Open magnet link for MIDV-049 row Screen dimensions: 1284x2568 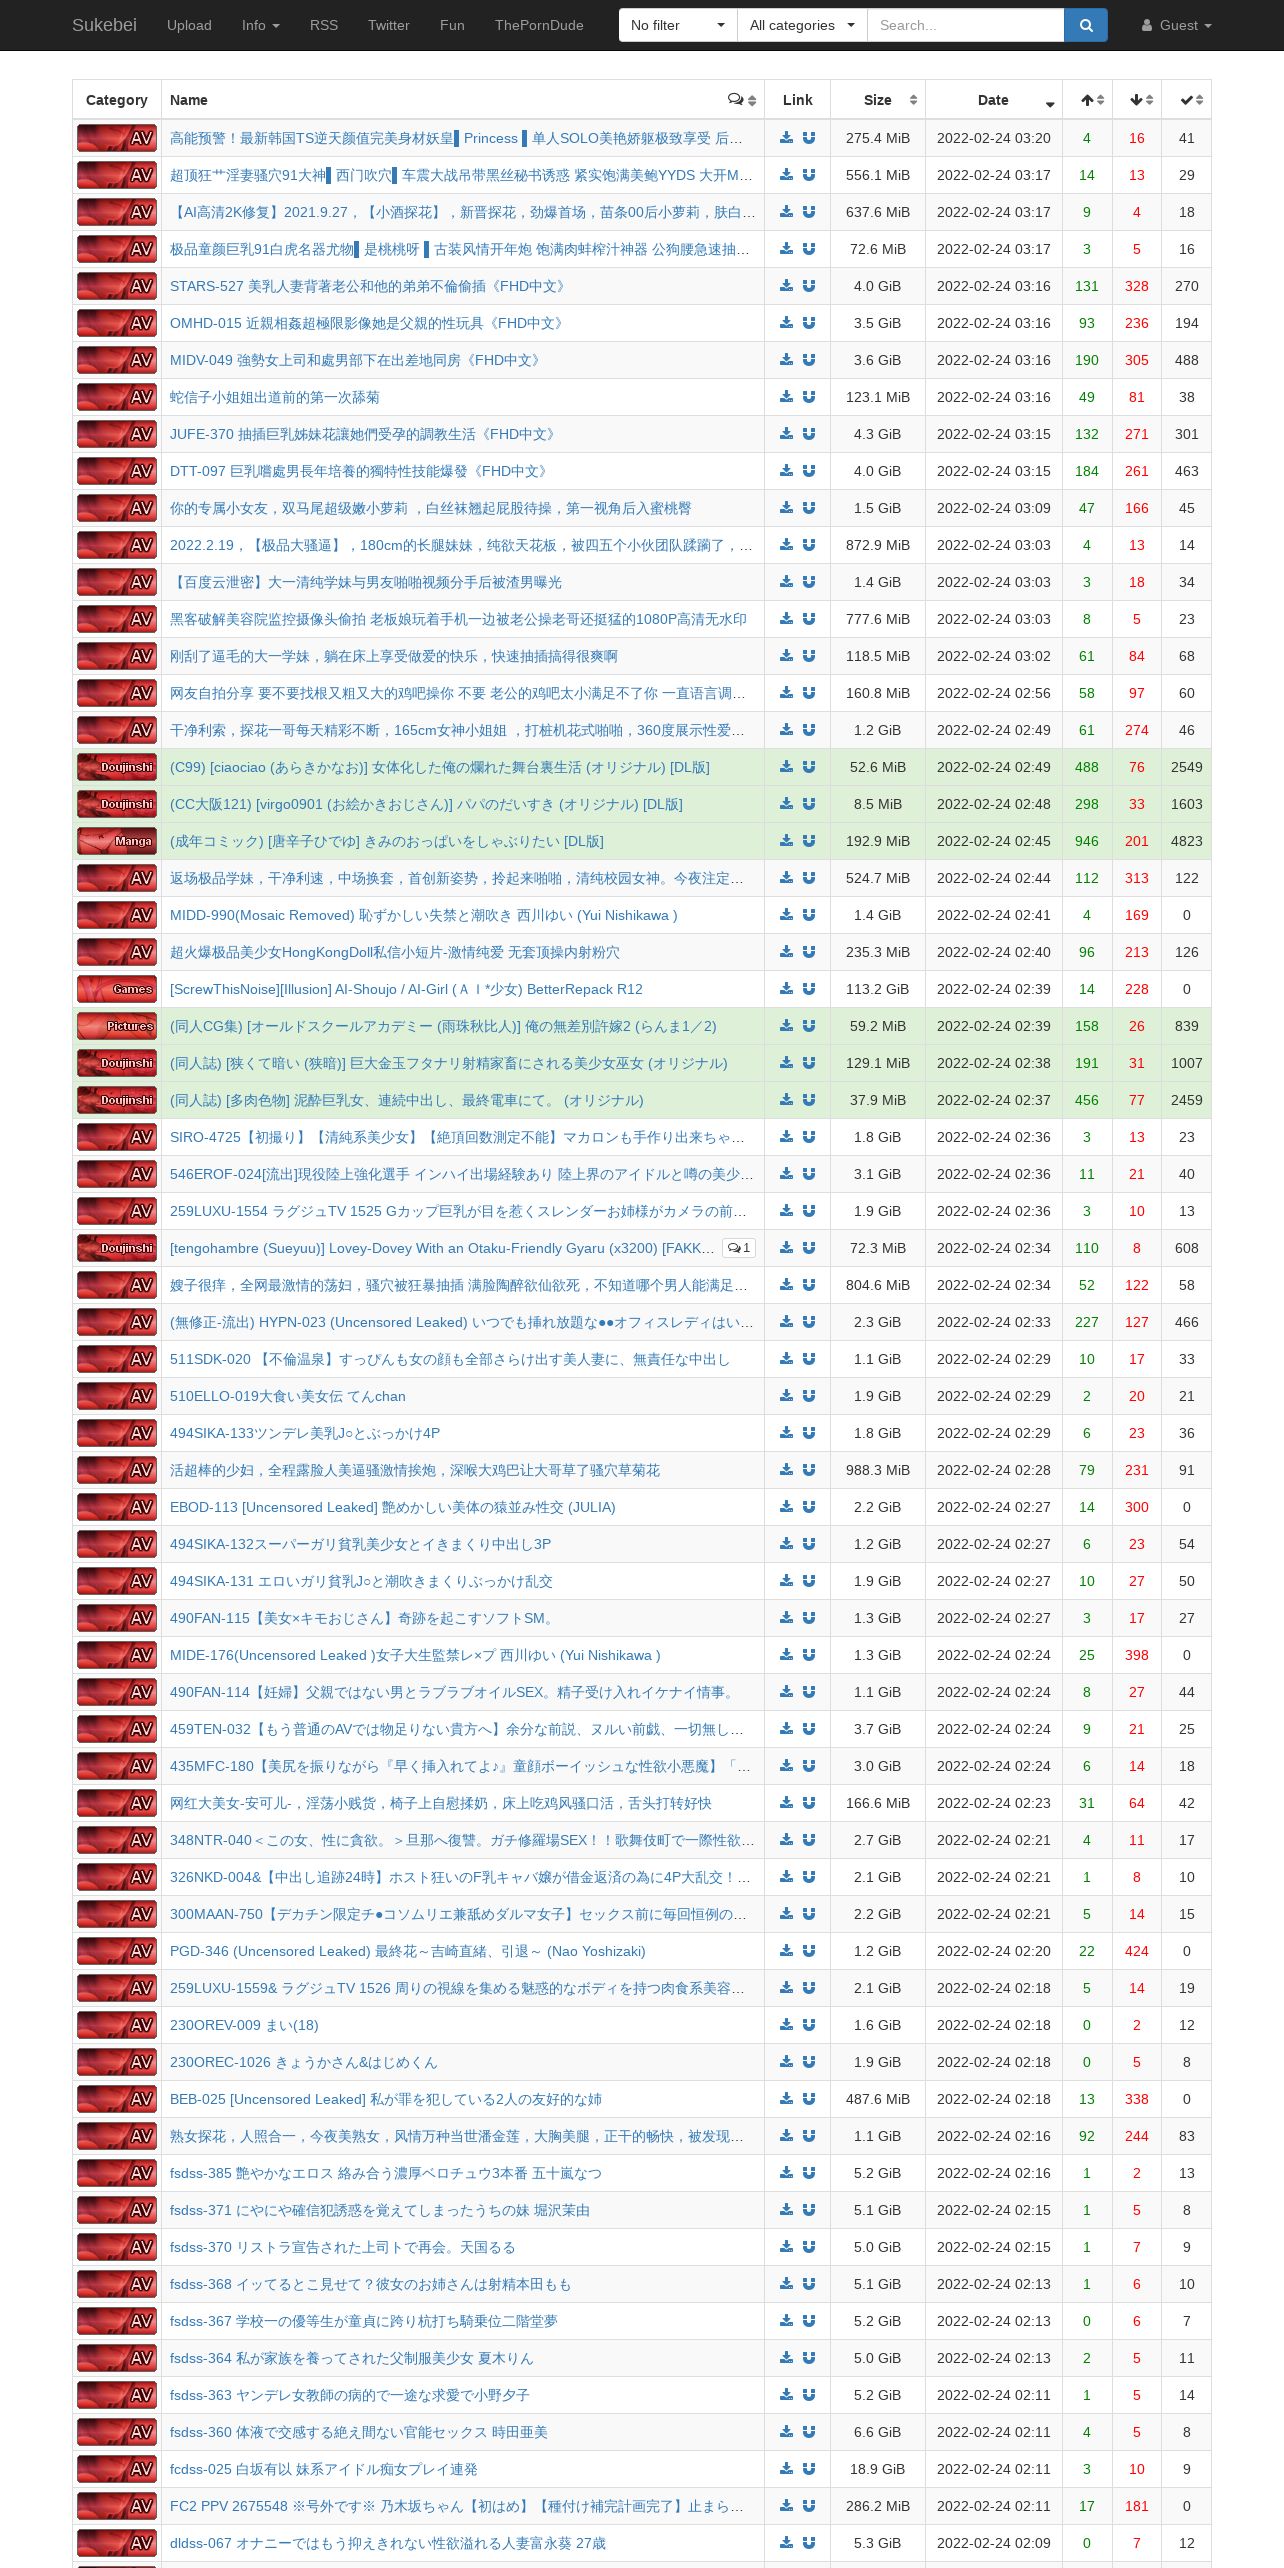click(809, 360)
